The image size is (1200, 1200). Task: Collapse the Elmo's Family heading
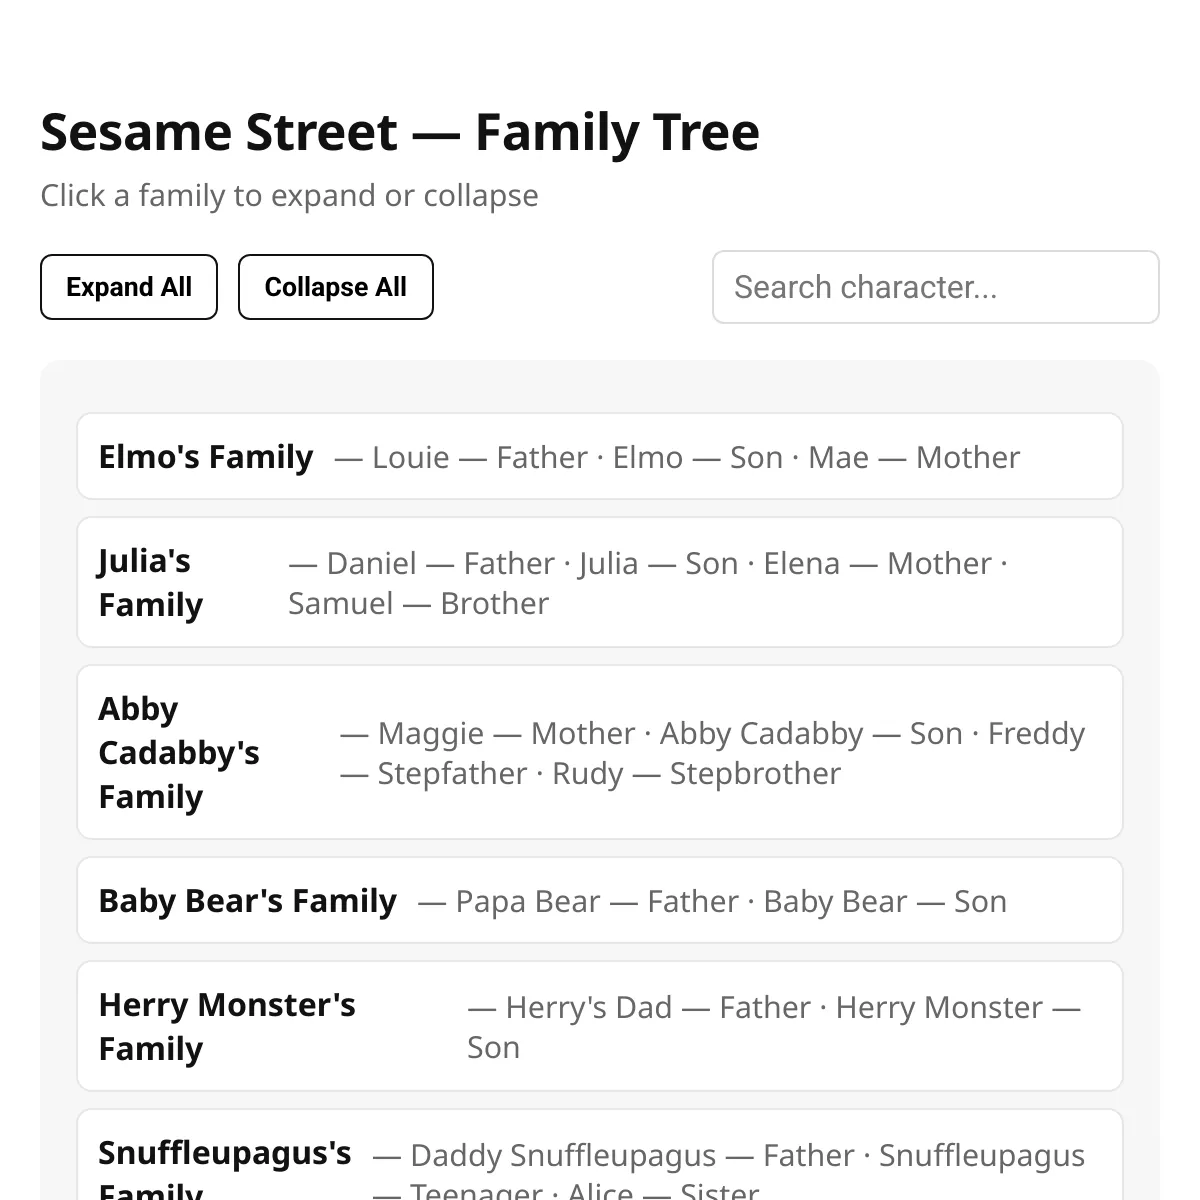point(206,457)
